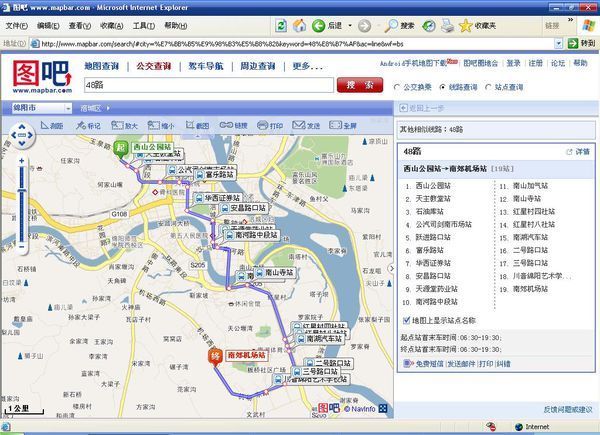Switch map to 全屏 fullscreen
Screen dimensions: 600x435
[343, 126]
